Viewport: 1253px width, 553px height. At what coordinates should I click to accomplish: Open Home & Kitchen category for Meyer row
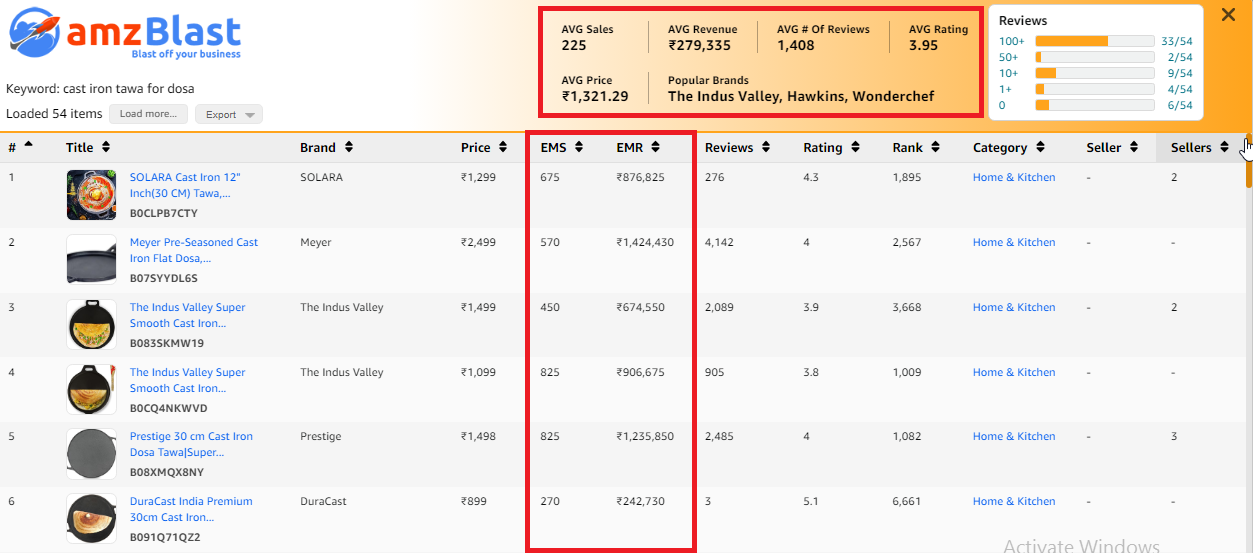(x=1014, y=242)
